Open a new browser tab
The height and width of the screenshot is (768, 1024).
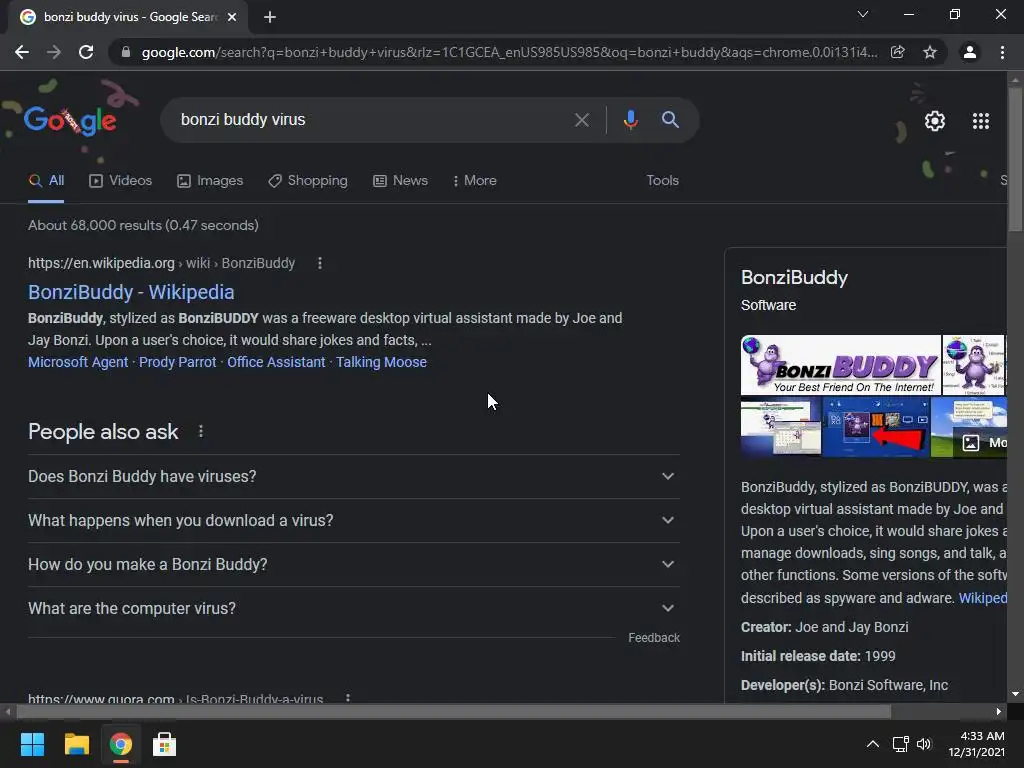point(270,17)
